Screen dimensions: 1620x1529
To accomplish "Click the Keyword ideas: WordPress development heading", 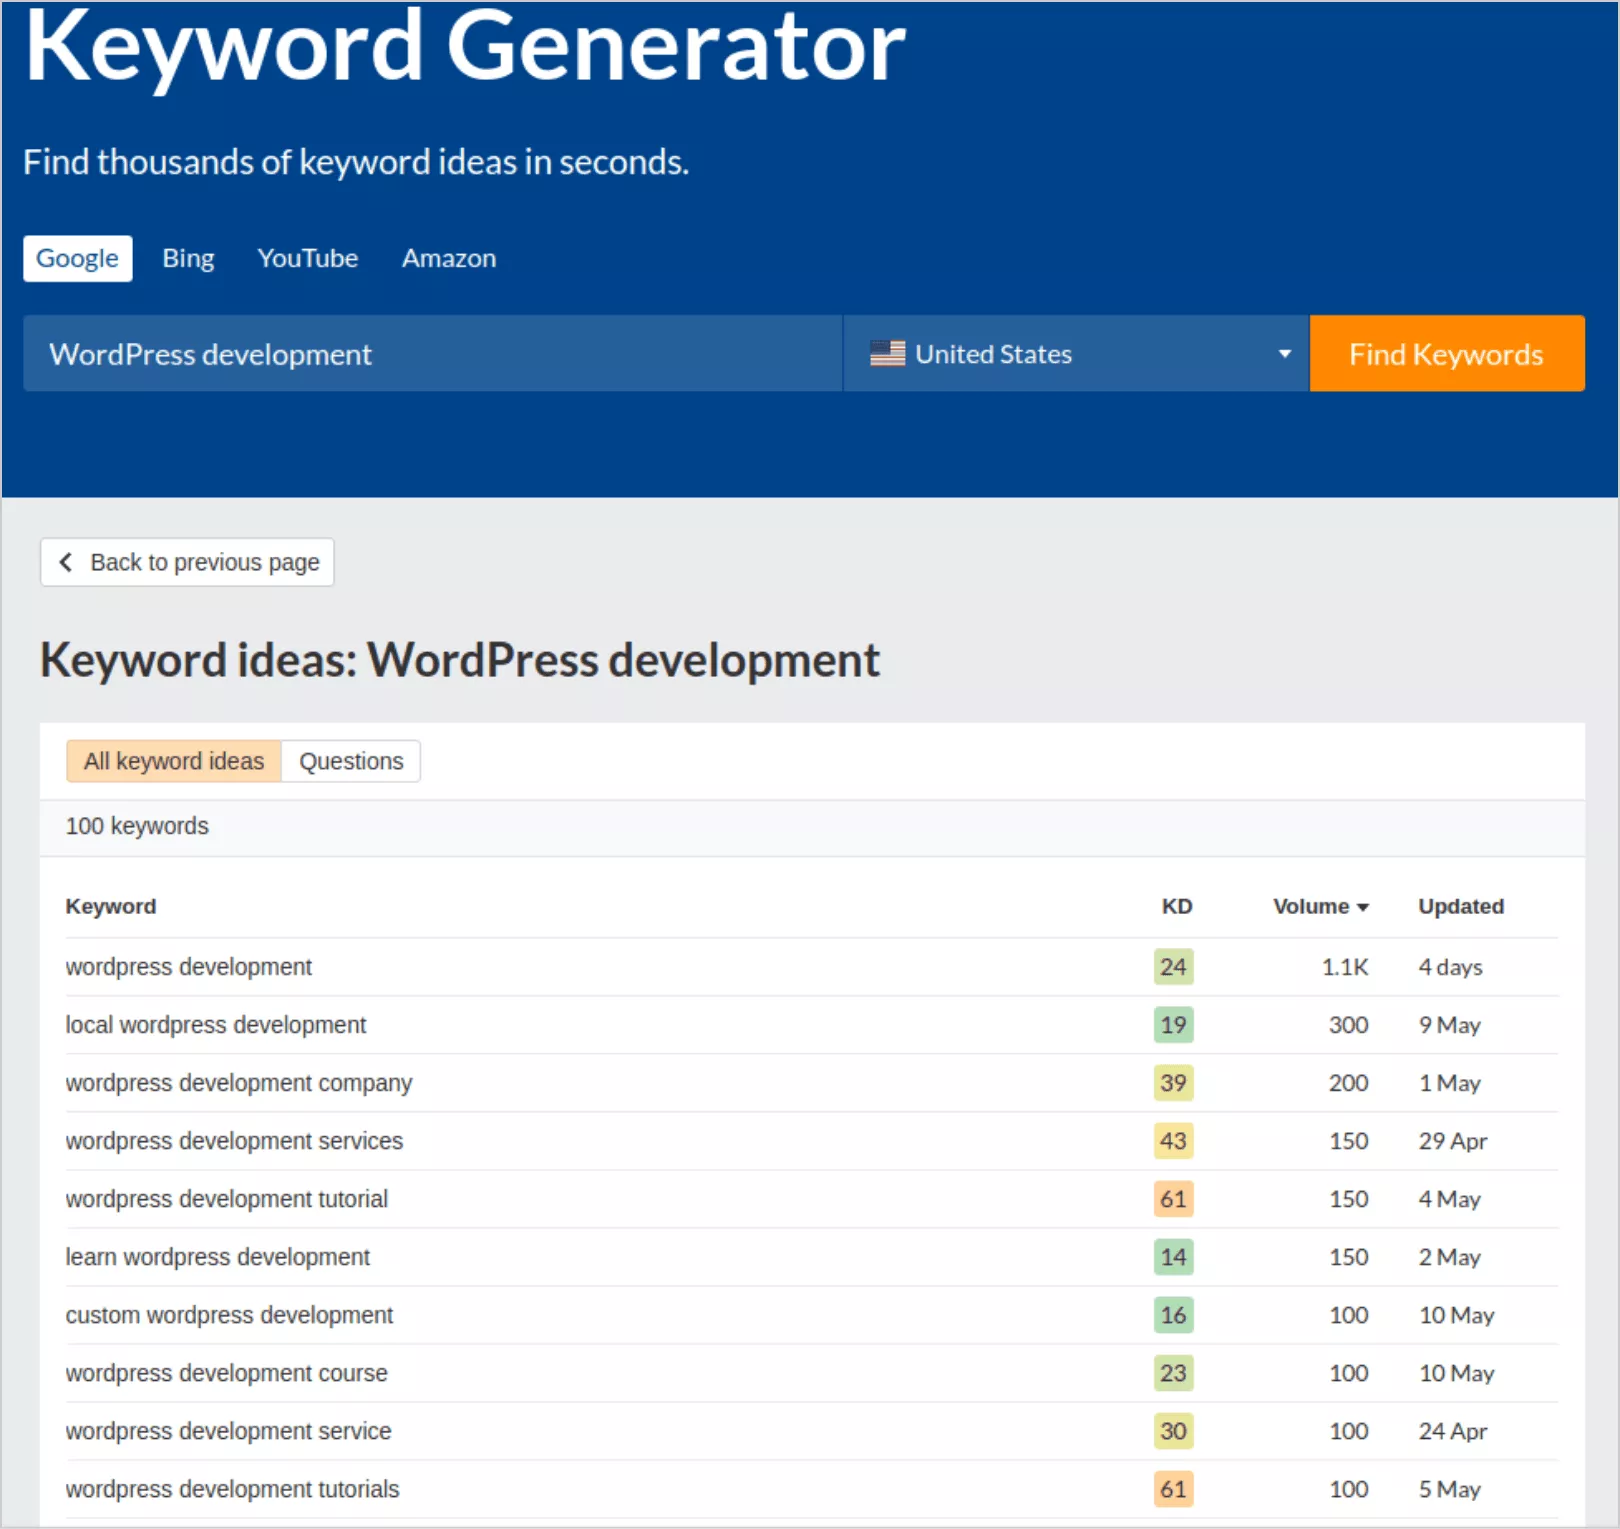I will (x=460, y=660).
